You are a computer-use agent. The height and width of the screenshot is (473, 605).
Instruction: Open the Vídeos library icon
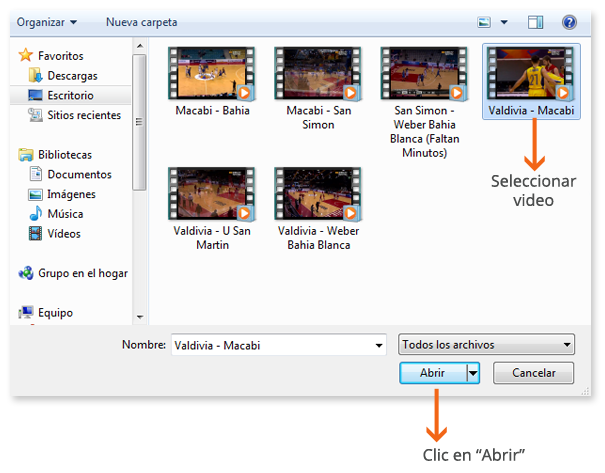coord(35,233)
